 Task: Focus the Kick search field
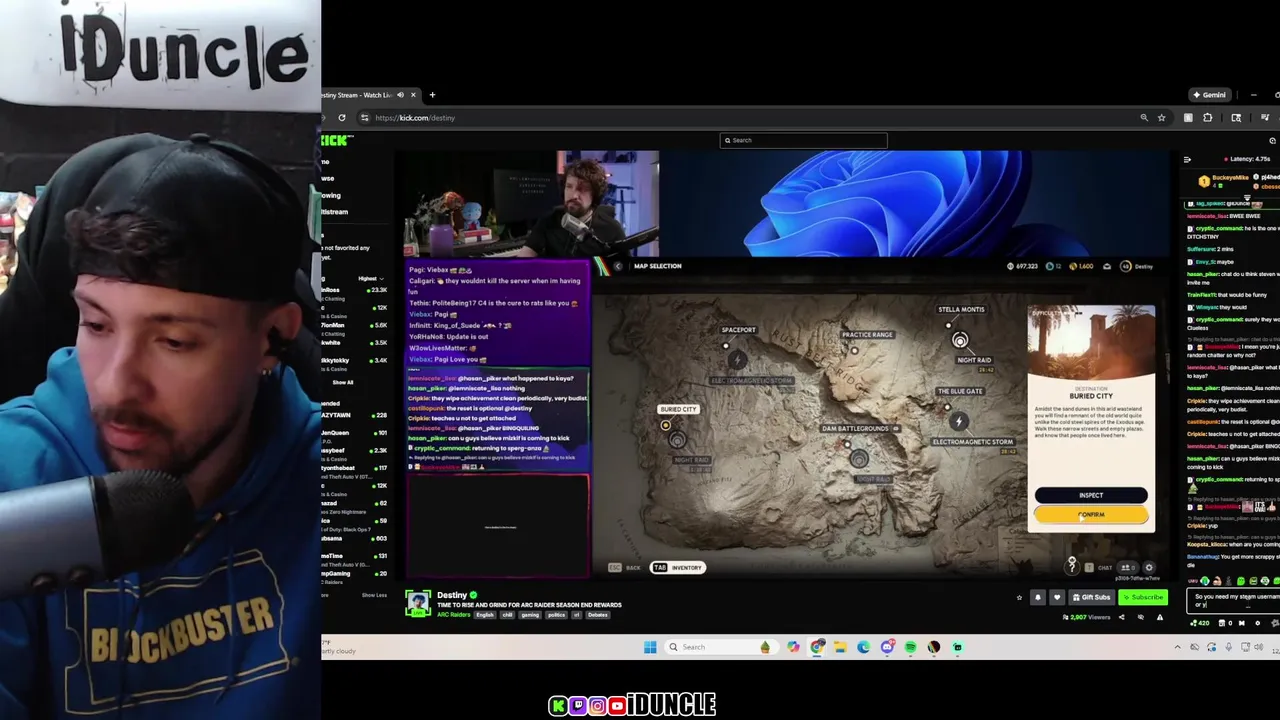804,140
